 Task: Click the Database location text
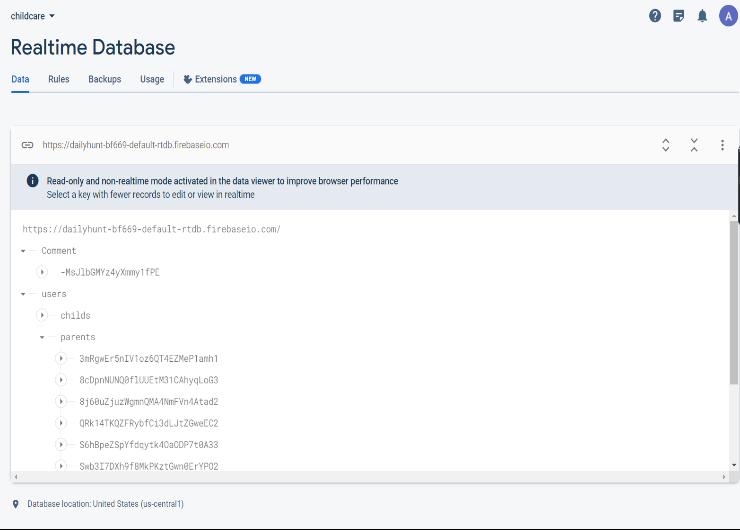click(x=105, y=504)
